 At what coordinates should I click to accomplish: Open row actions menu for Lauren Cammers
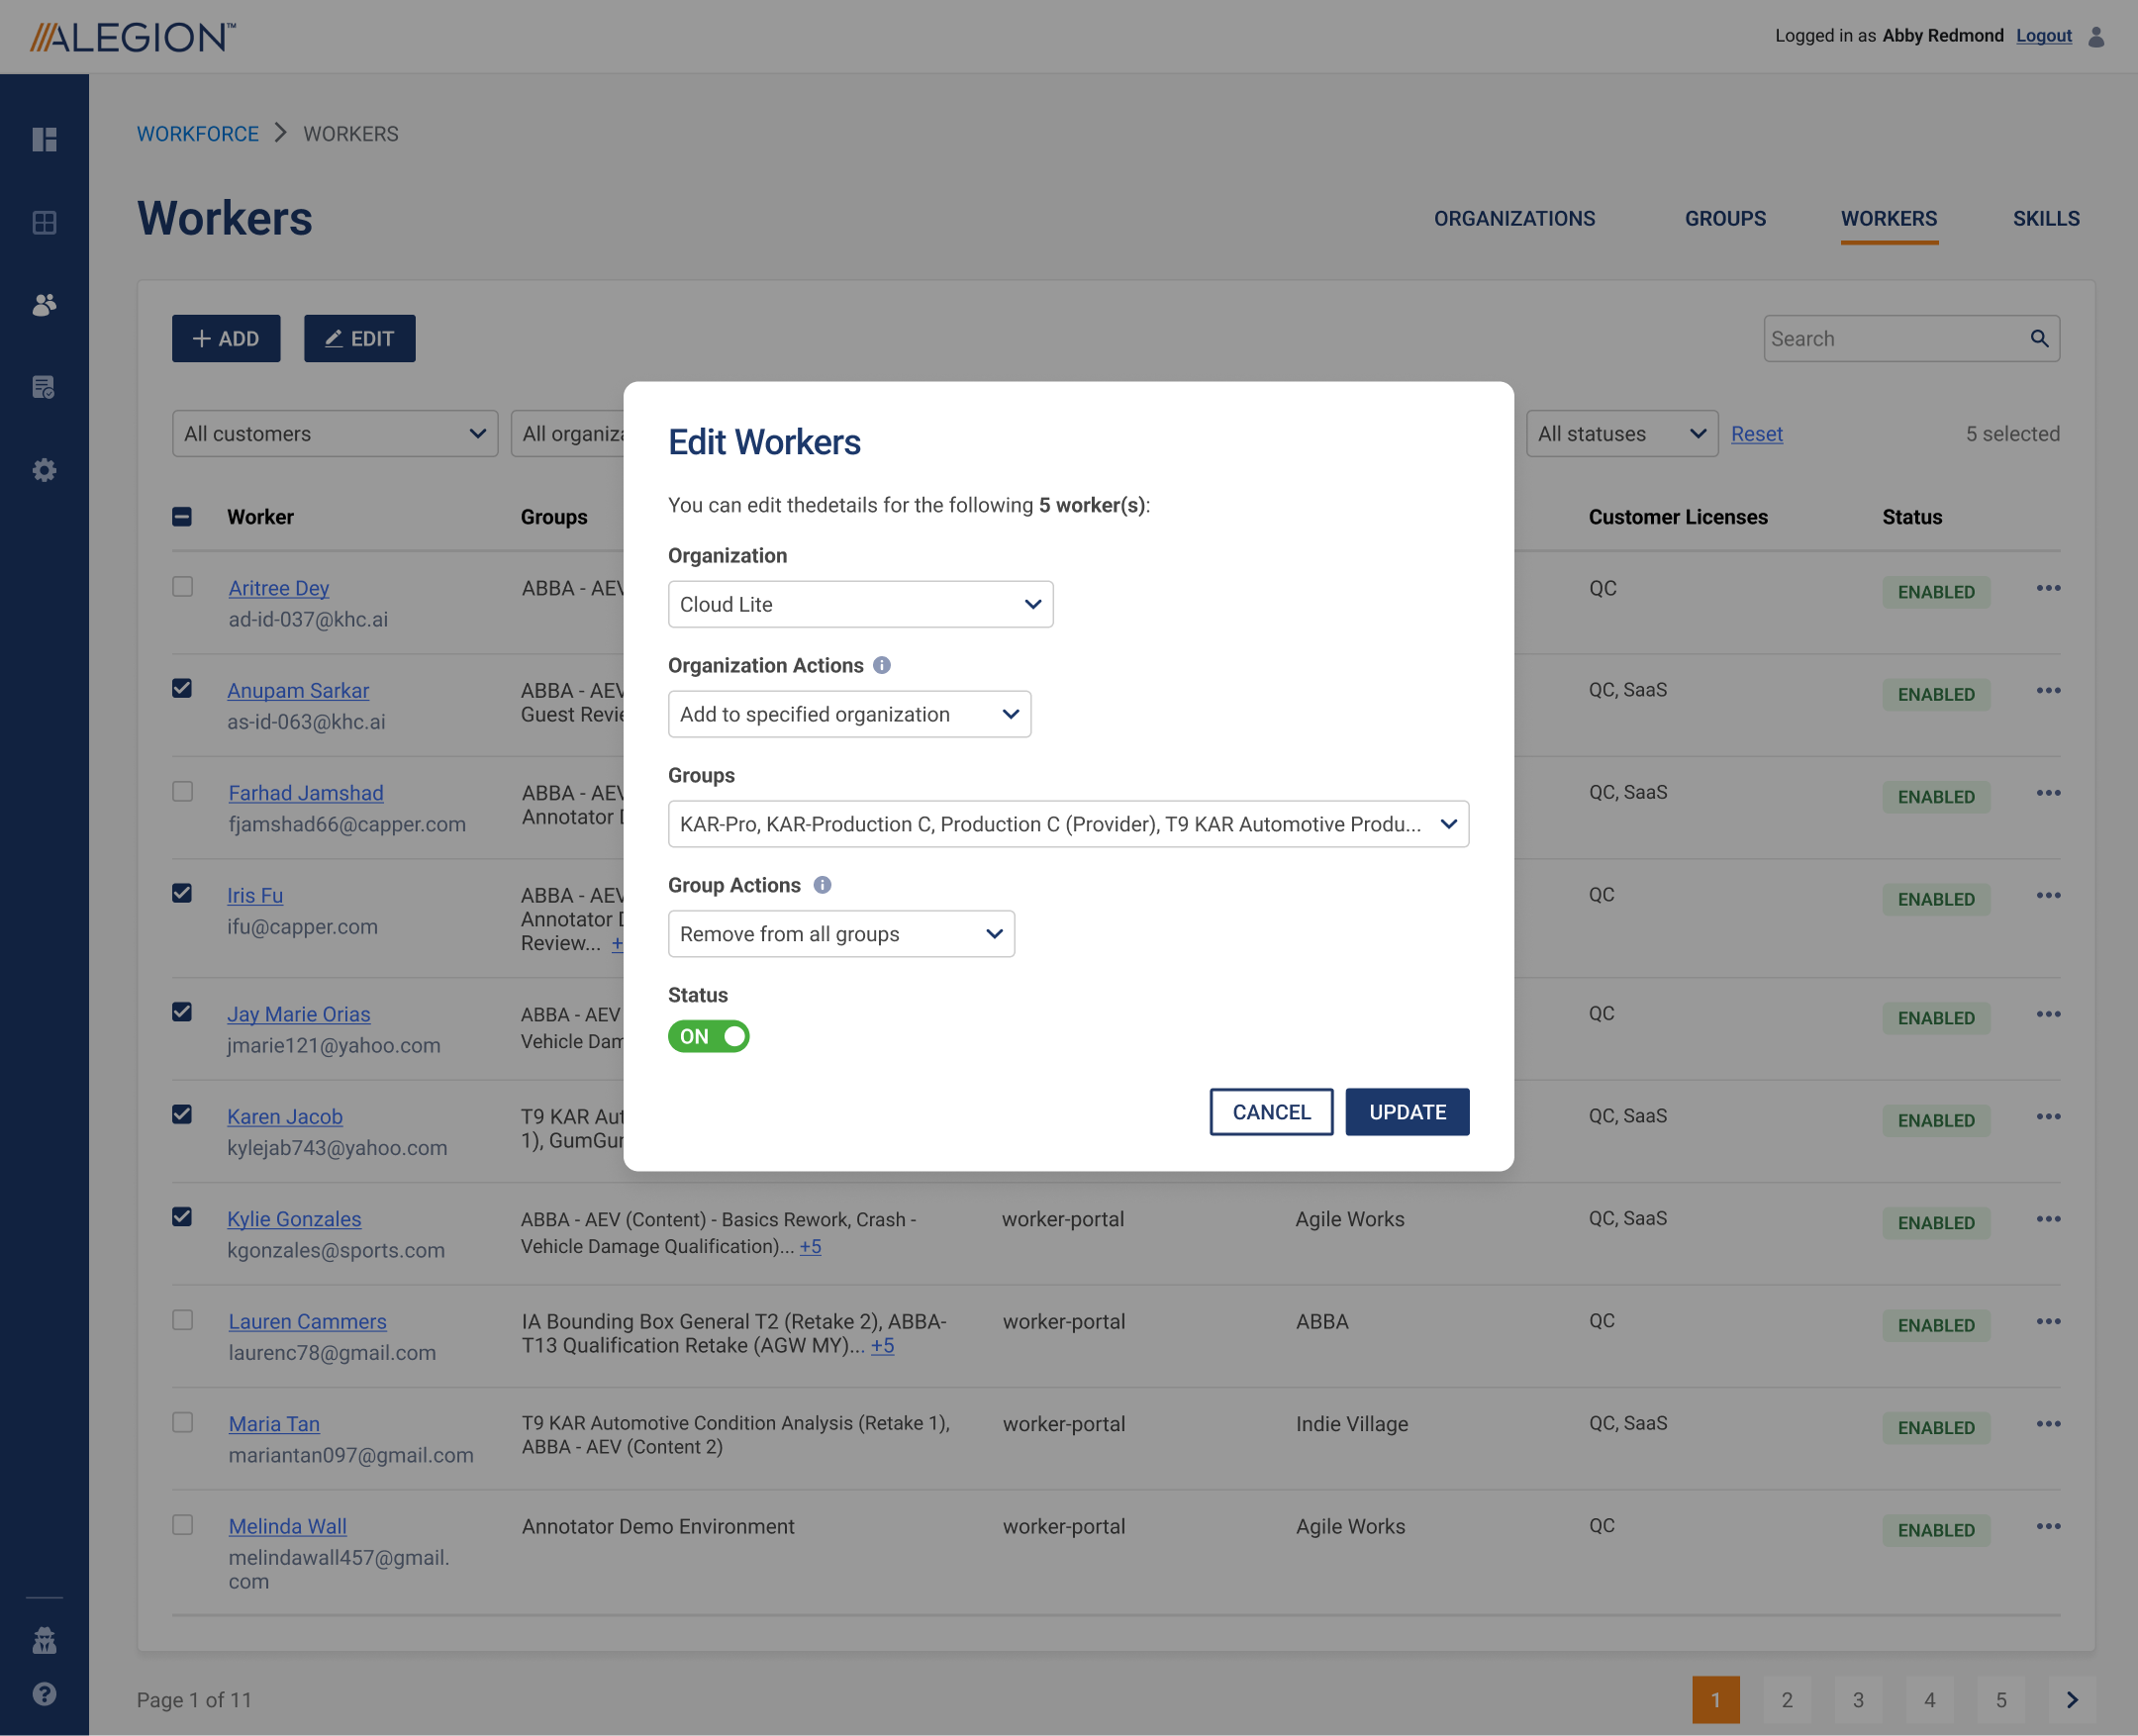coord(2048,1321)
